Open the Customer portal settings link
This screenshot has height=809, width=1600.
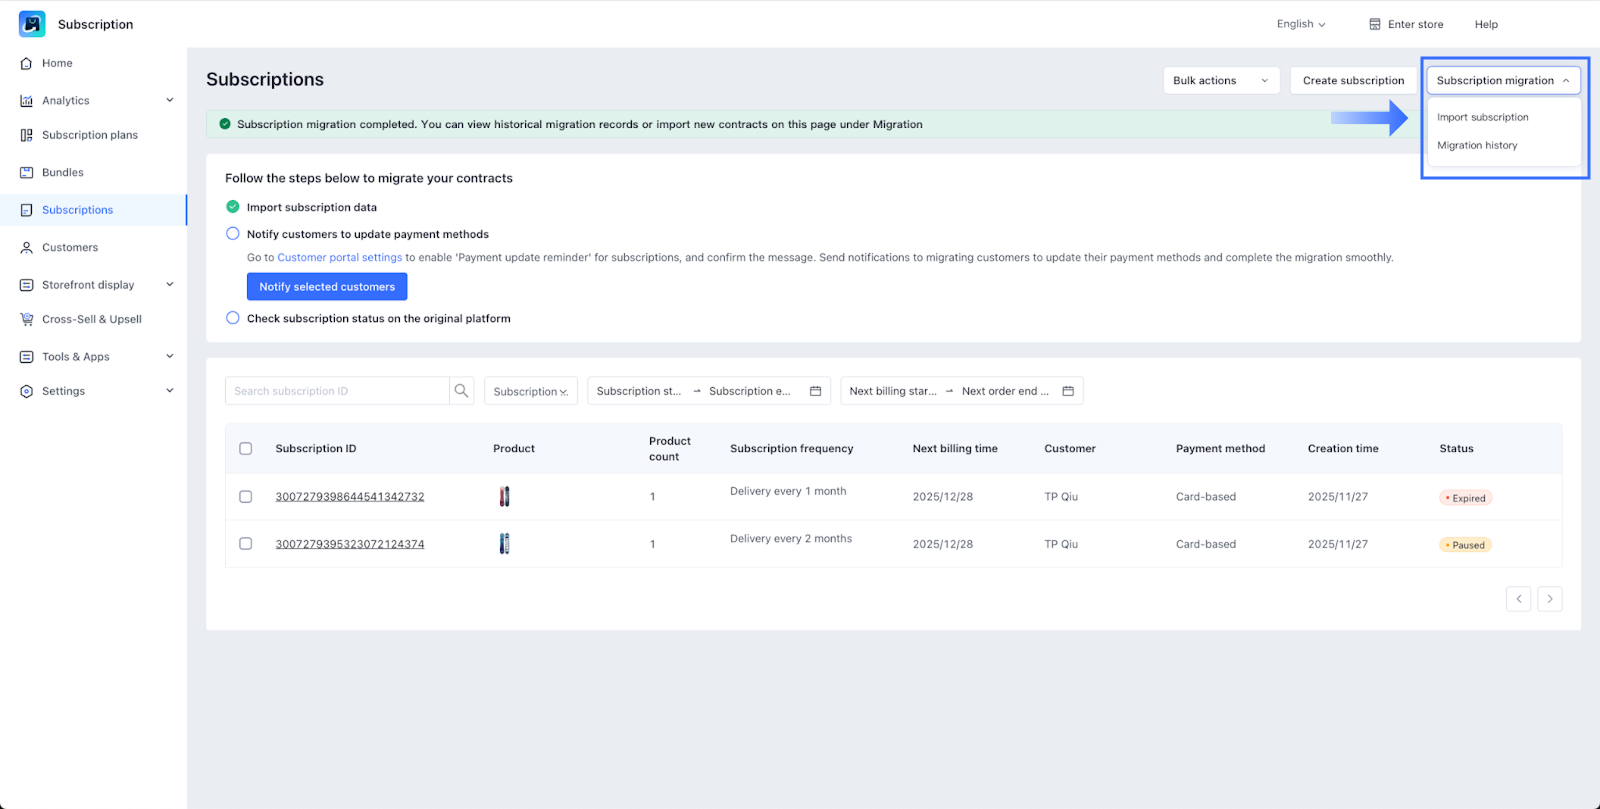[339, 258]
